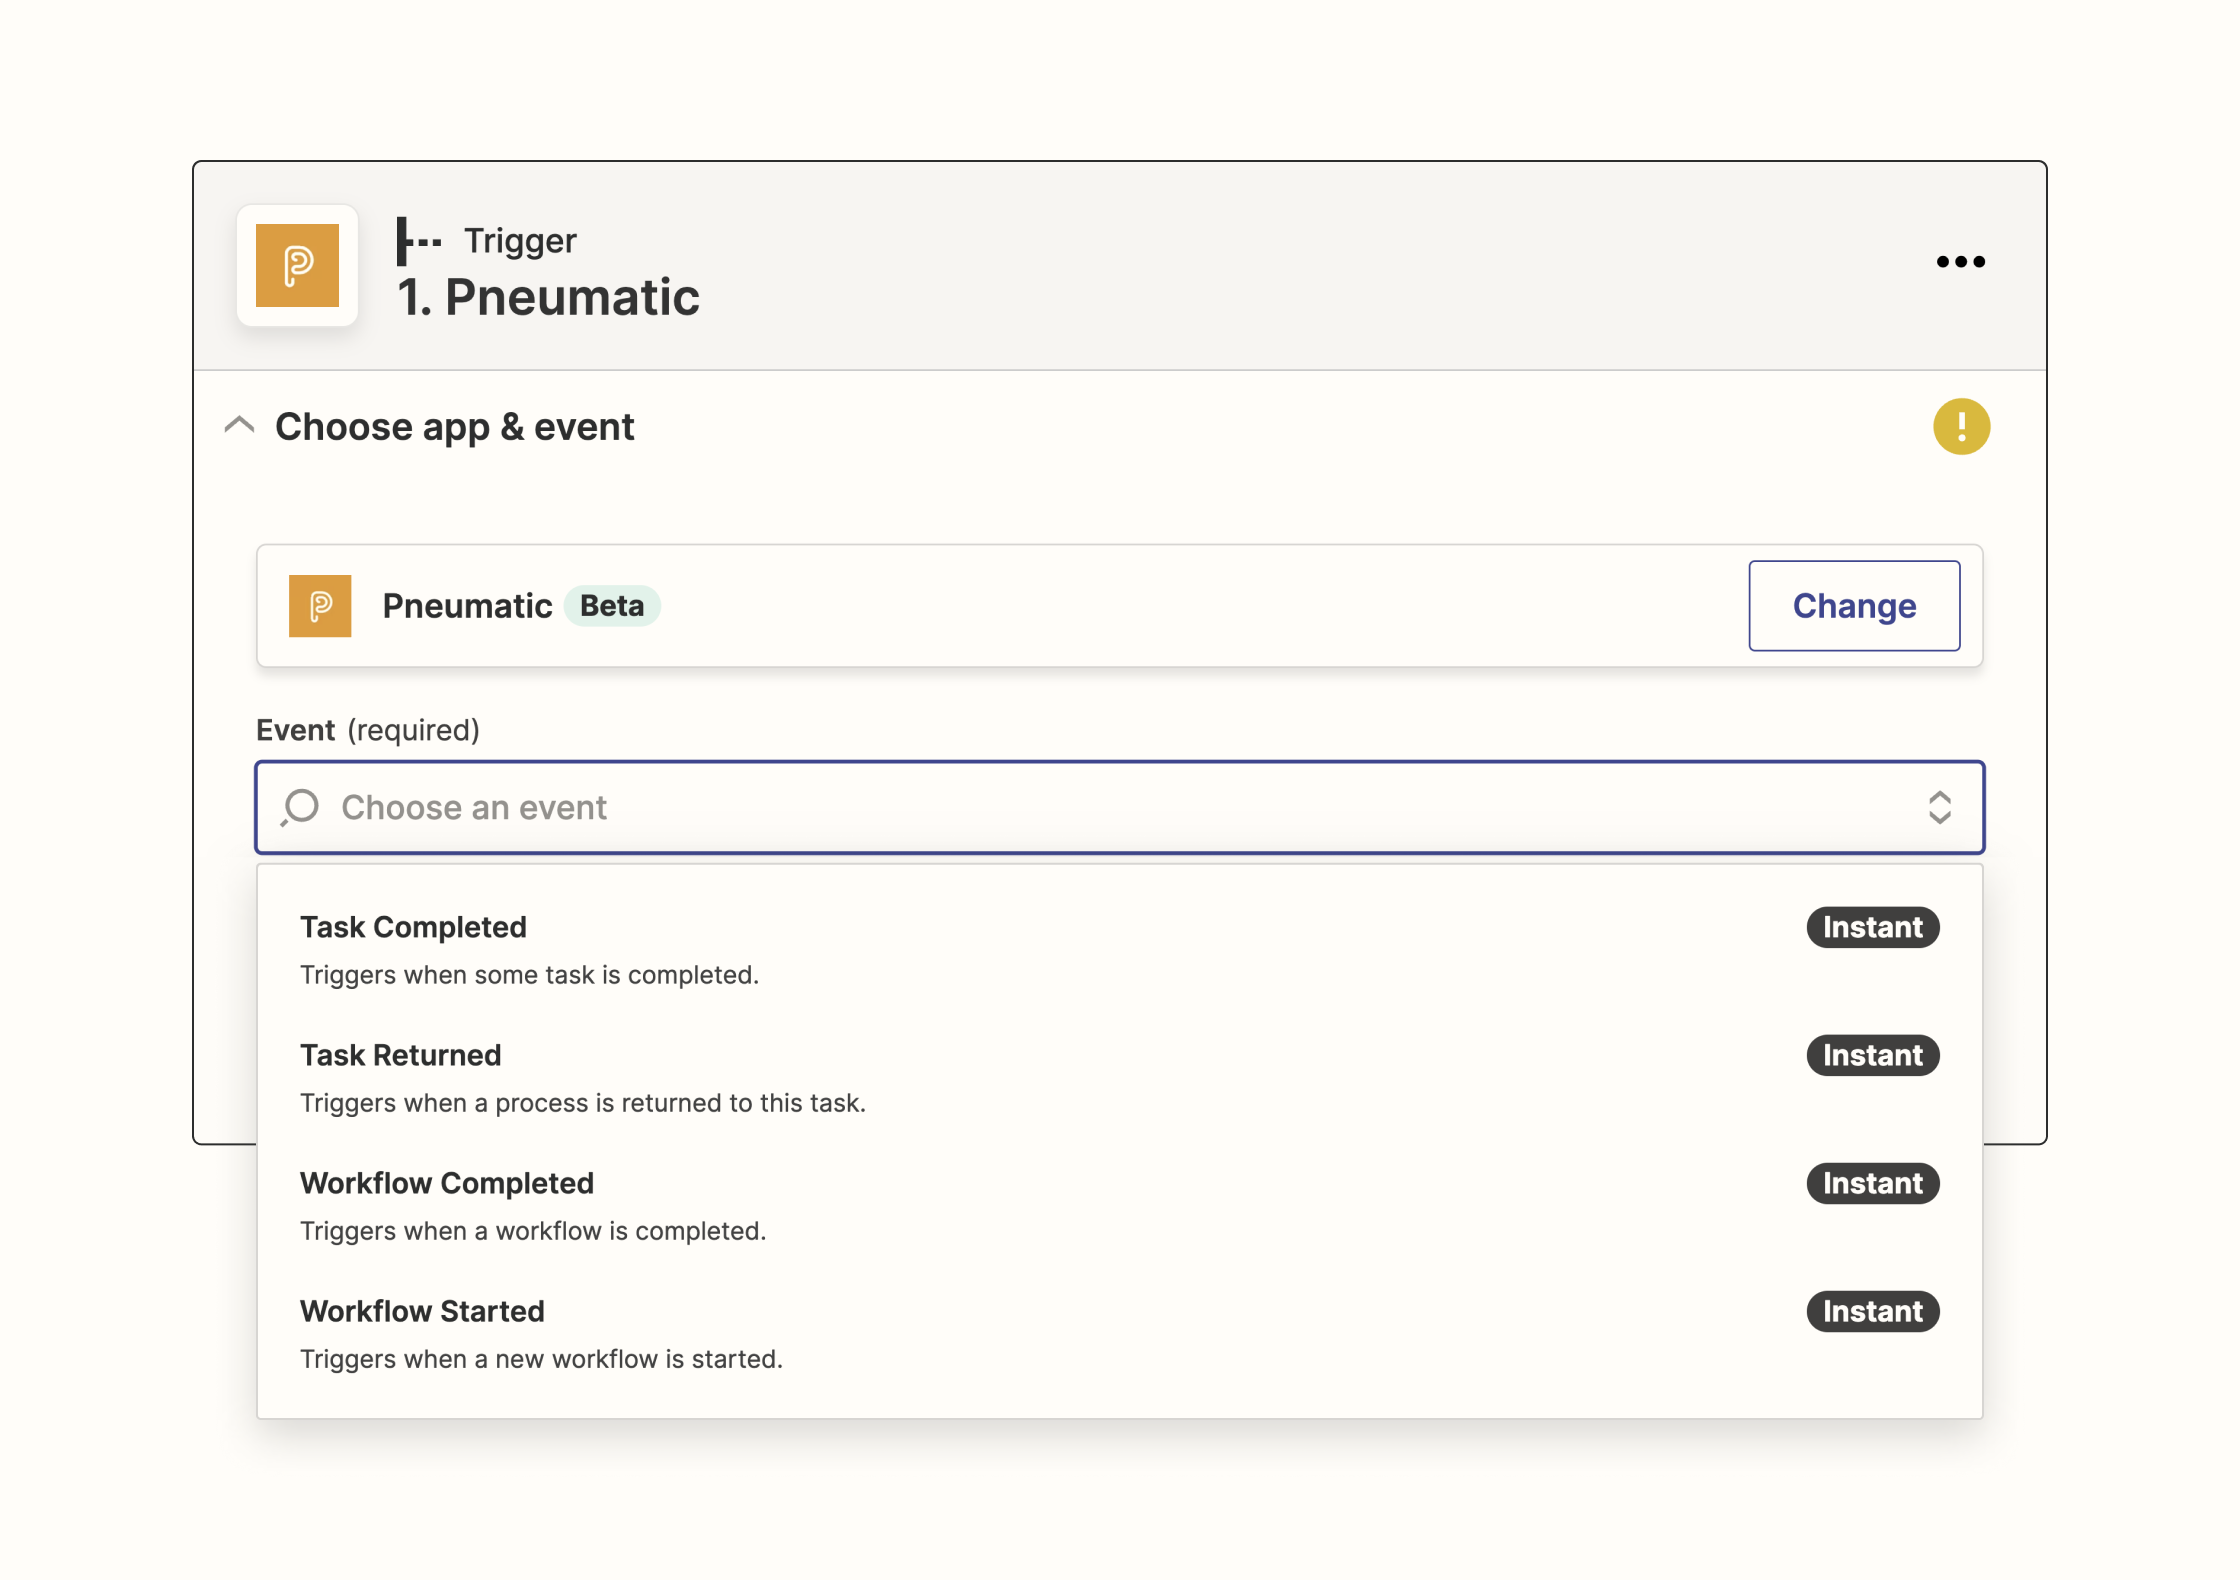Click the '1. Pneumatic' step title
The height and width of the screenshot is (1580, 2240).
548,298
